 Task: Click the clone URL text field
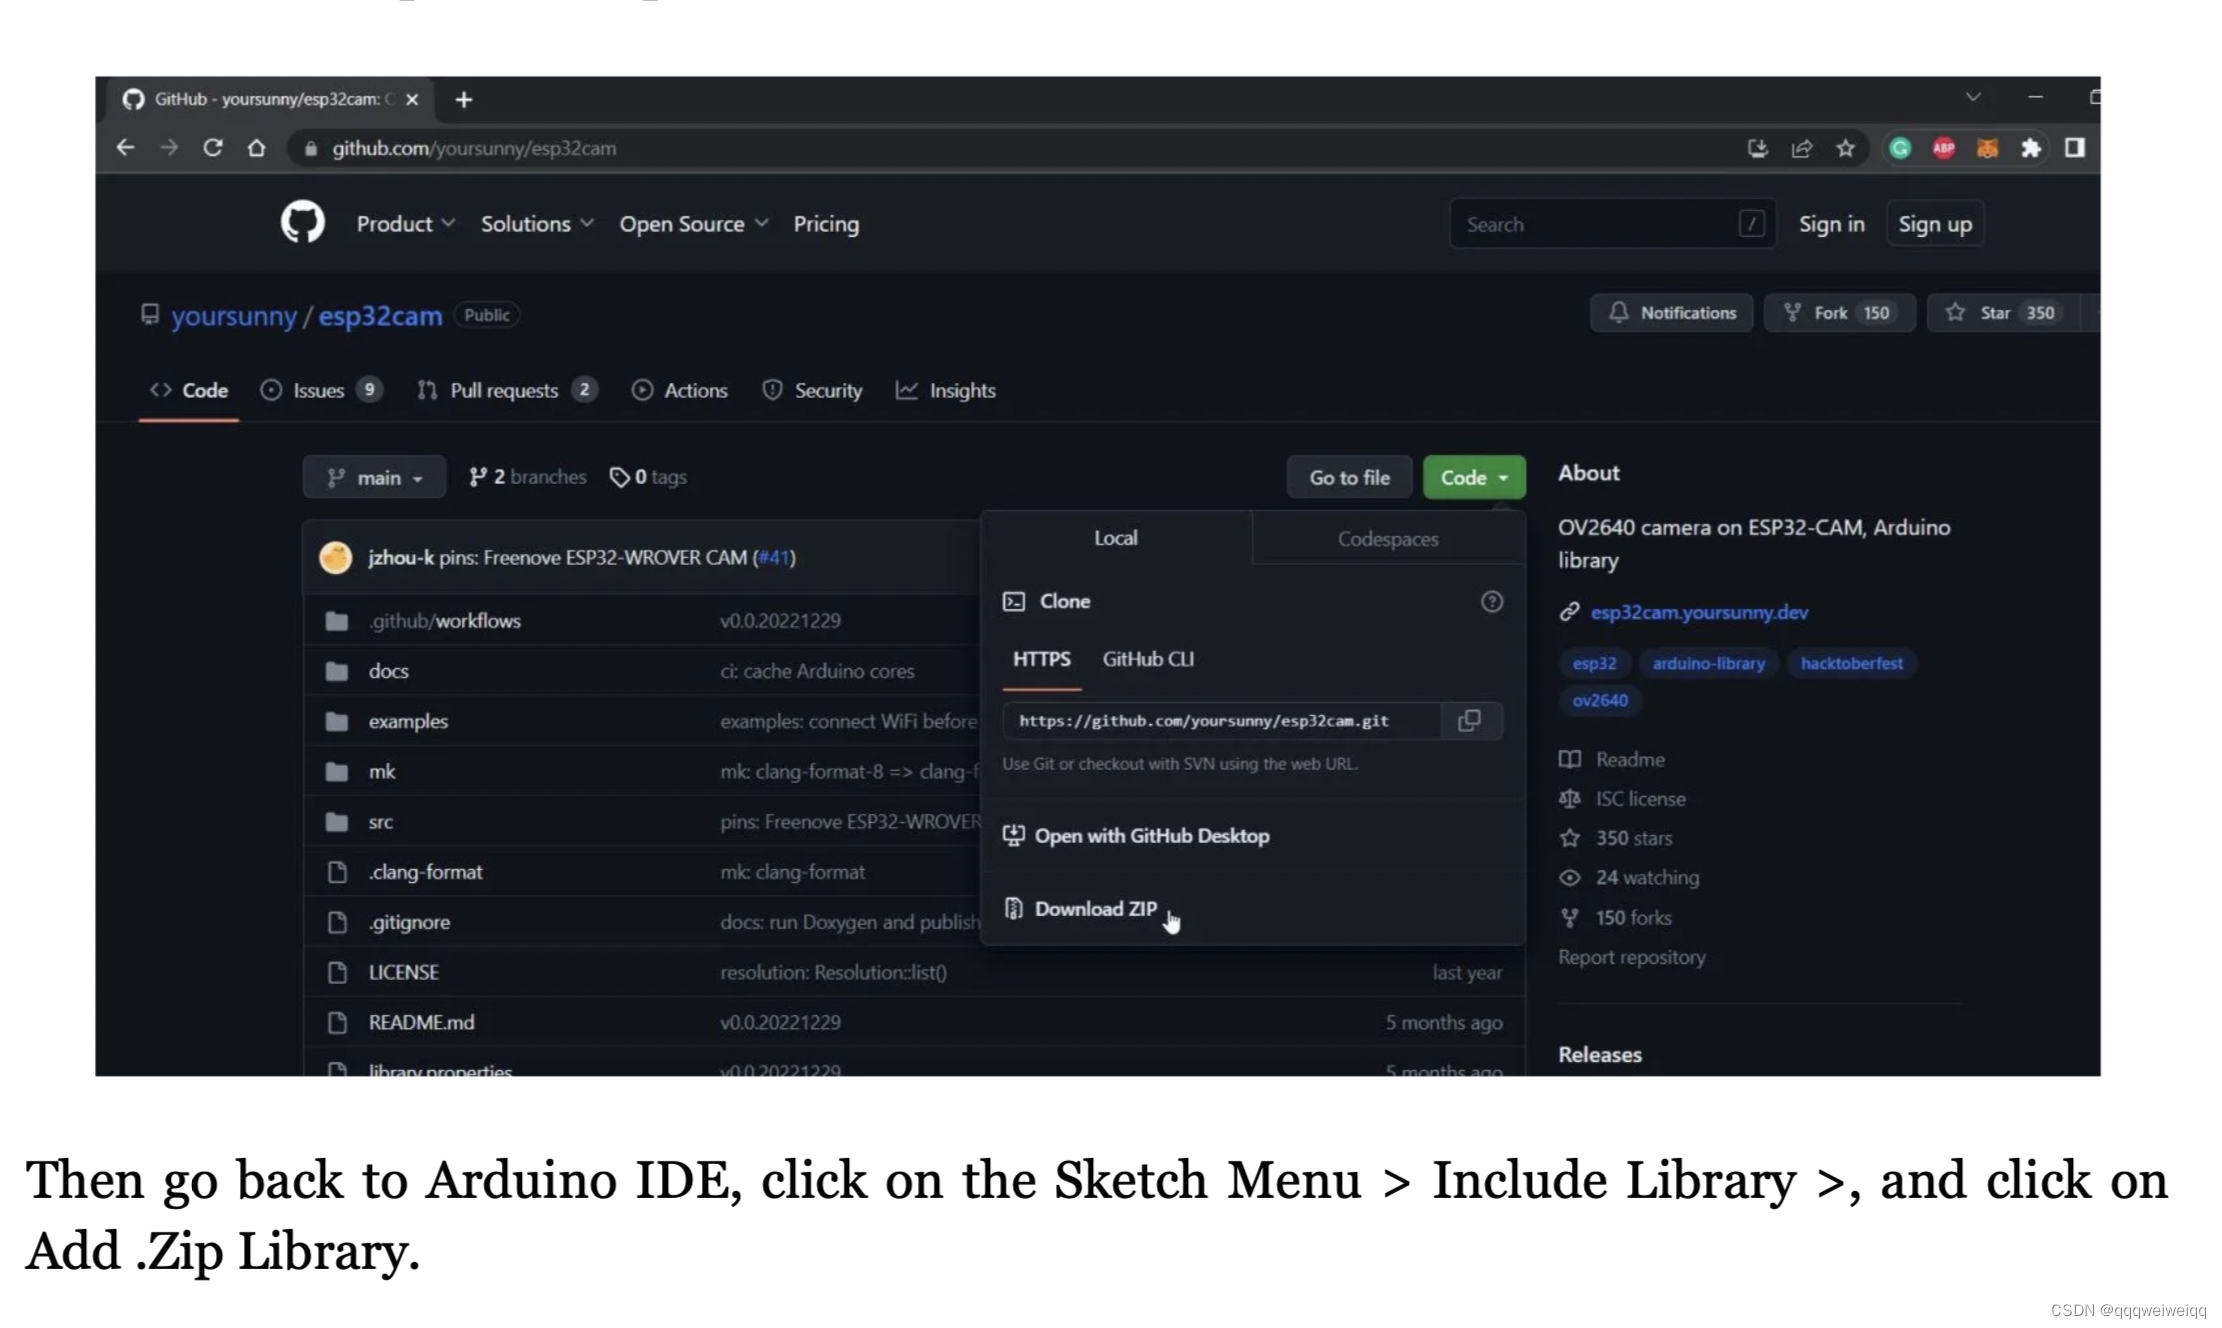(x=1222, y=720)
